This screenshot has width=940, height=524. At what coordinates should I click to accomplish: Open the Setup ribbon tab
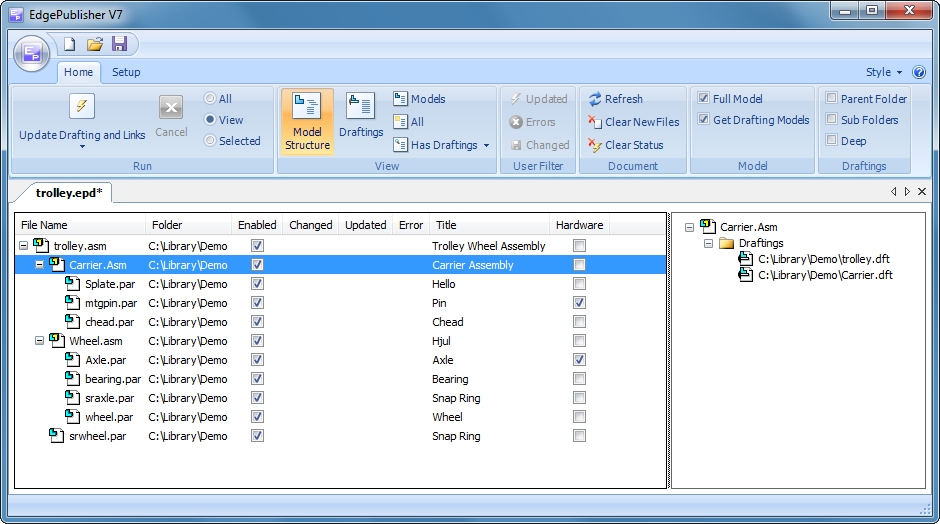126,72
